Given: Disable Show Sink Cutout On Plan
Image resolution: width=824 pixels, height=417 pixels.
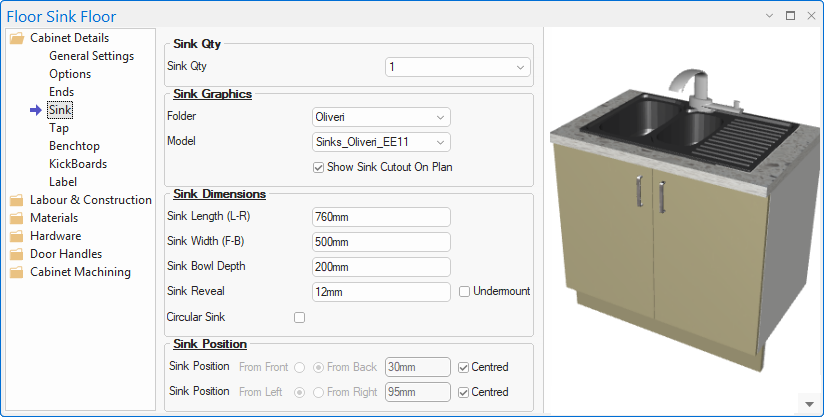Looking at the screenshot, I should [x=319, y=167].
